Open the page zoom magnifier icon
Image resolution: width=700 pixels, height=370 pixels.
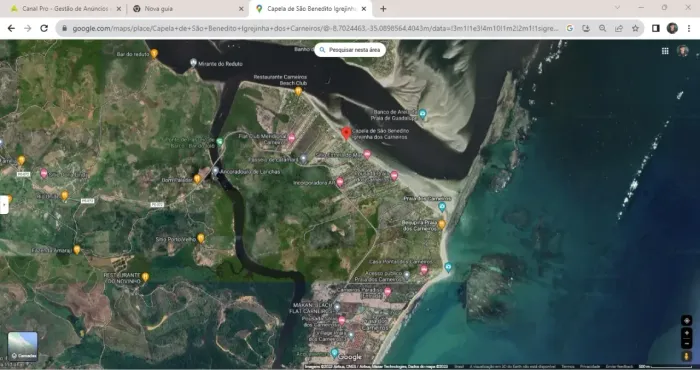pos(603,28)
